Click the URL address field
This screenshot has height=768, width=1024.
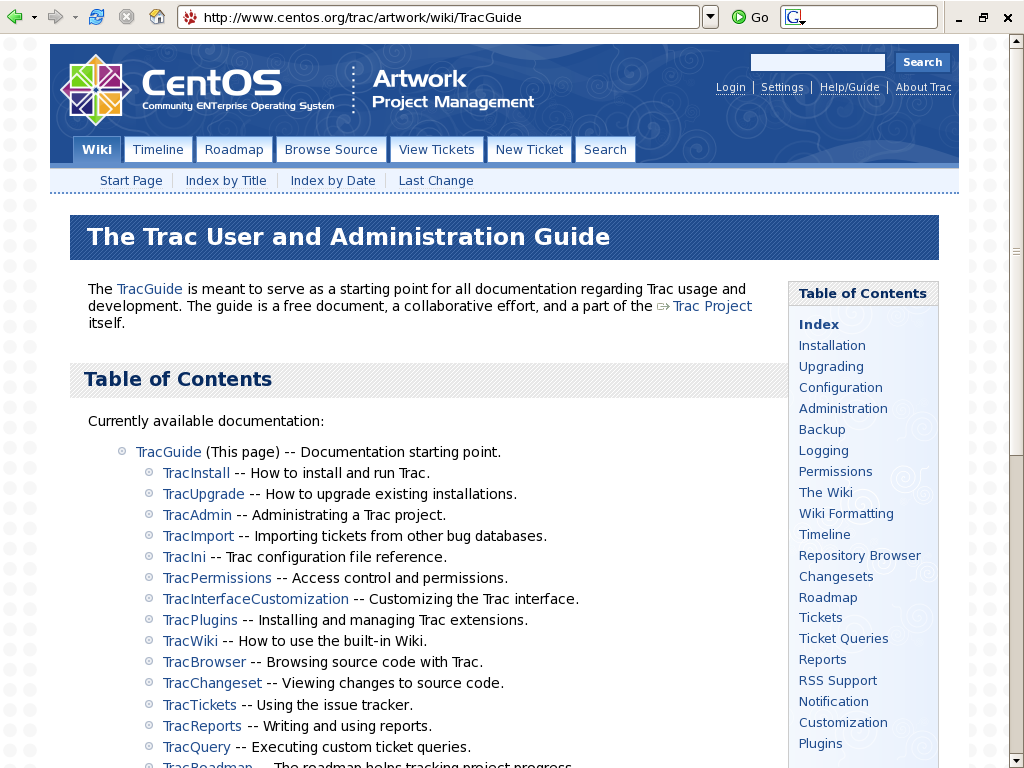(438, 17)
